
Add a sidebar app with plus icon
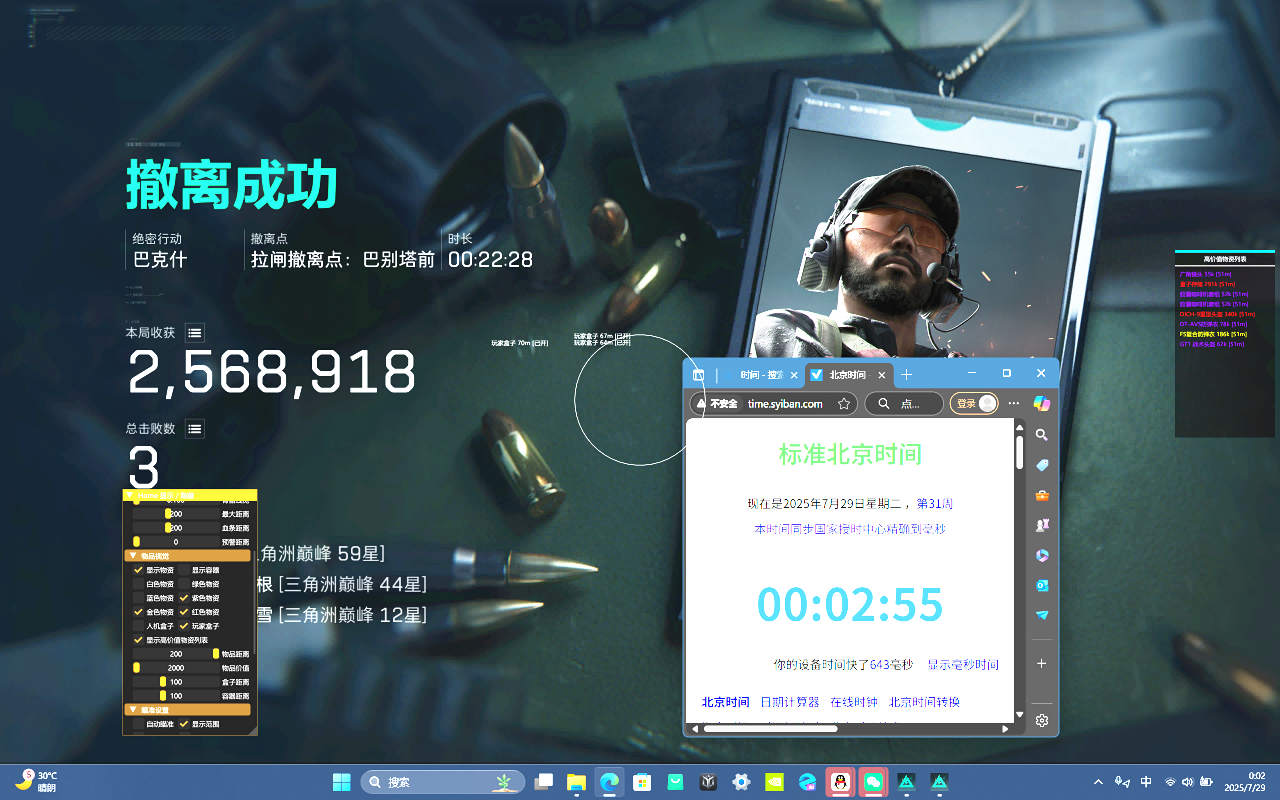tap(1041, 663)
